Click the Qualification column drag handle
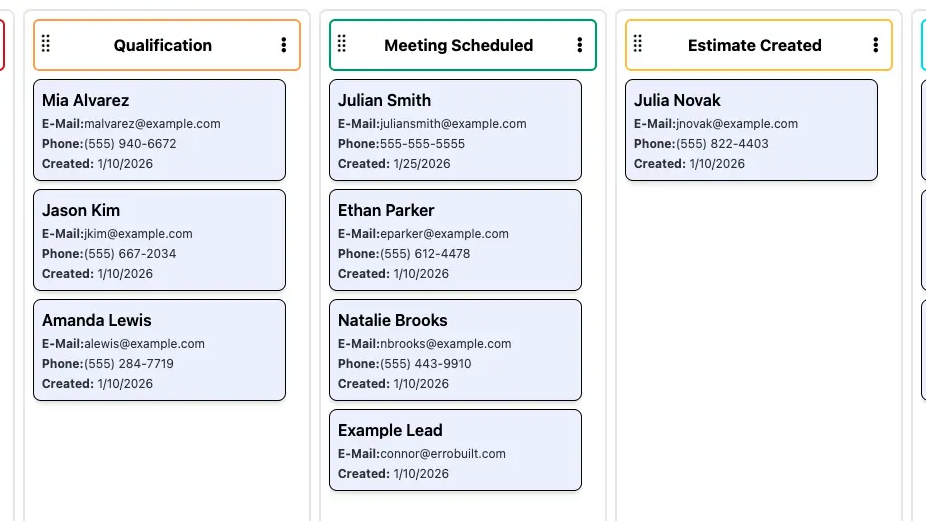Image resolution: width=926 pixels, height=521 pixels. (46, 44)
